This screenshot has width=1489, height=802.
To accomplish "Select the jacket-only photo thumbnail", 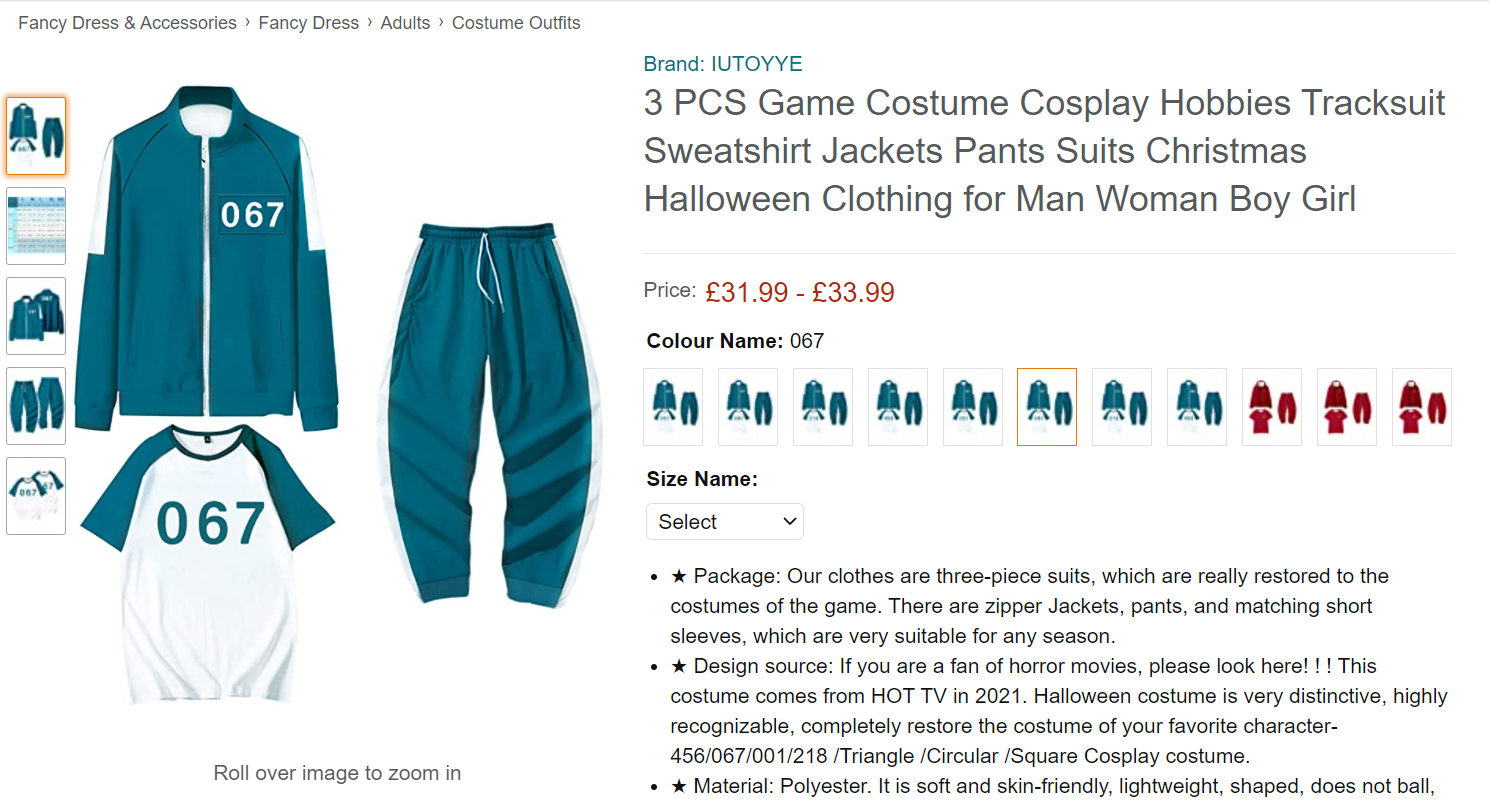I will [x=36, y=316].
